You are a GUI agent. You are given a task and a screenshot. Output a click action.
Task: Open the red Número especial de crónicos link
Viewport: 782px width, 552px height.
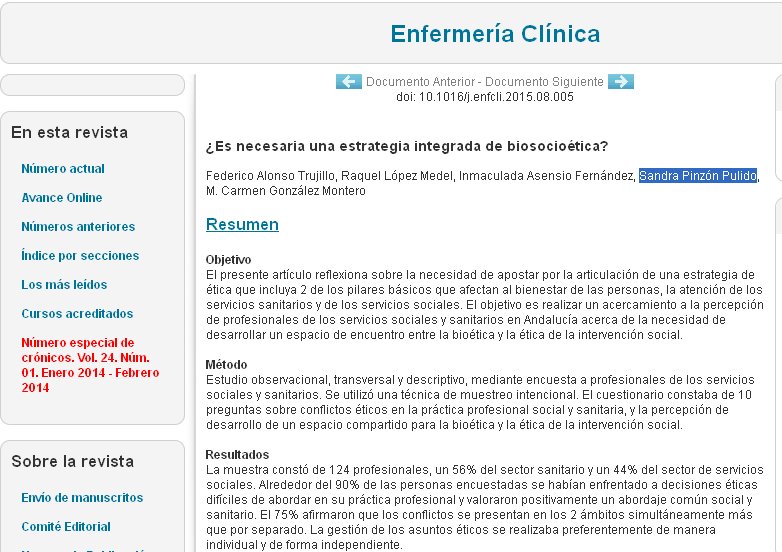tap(77, 364)
